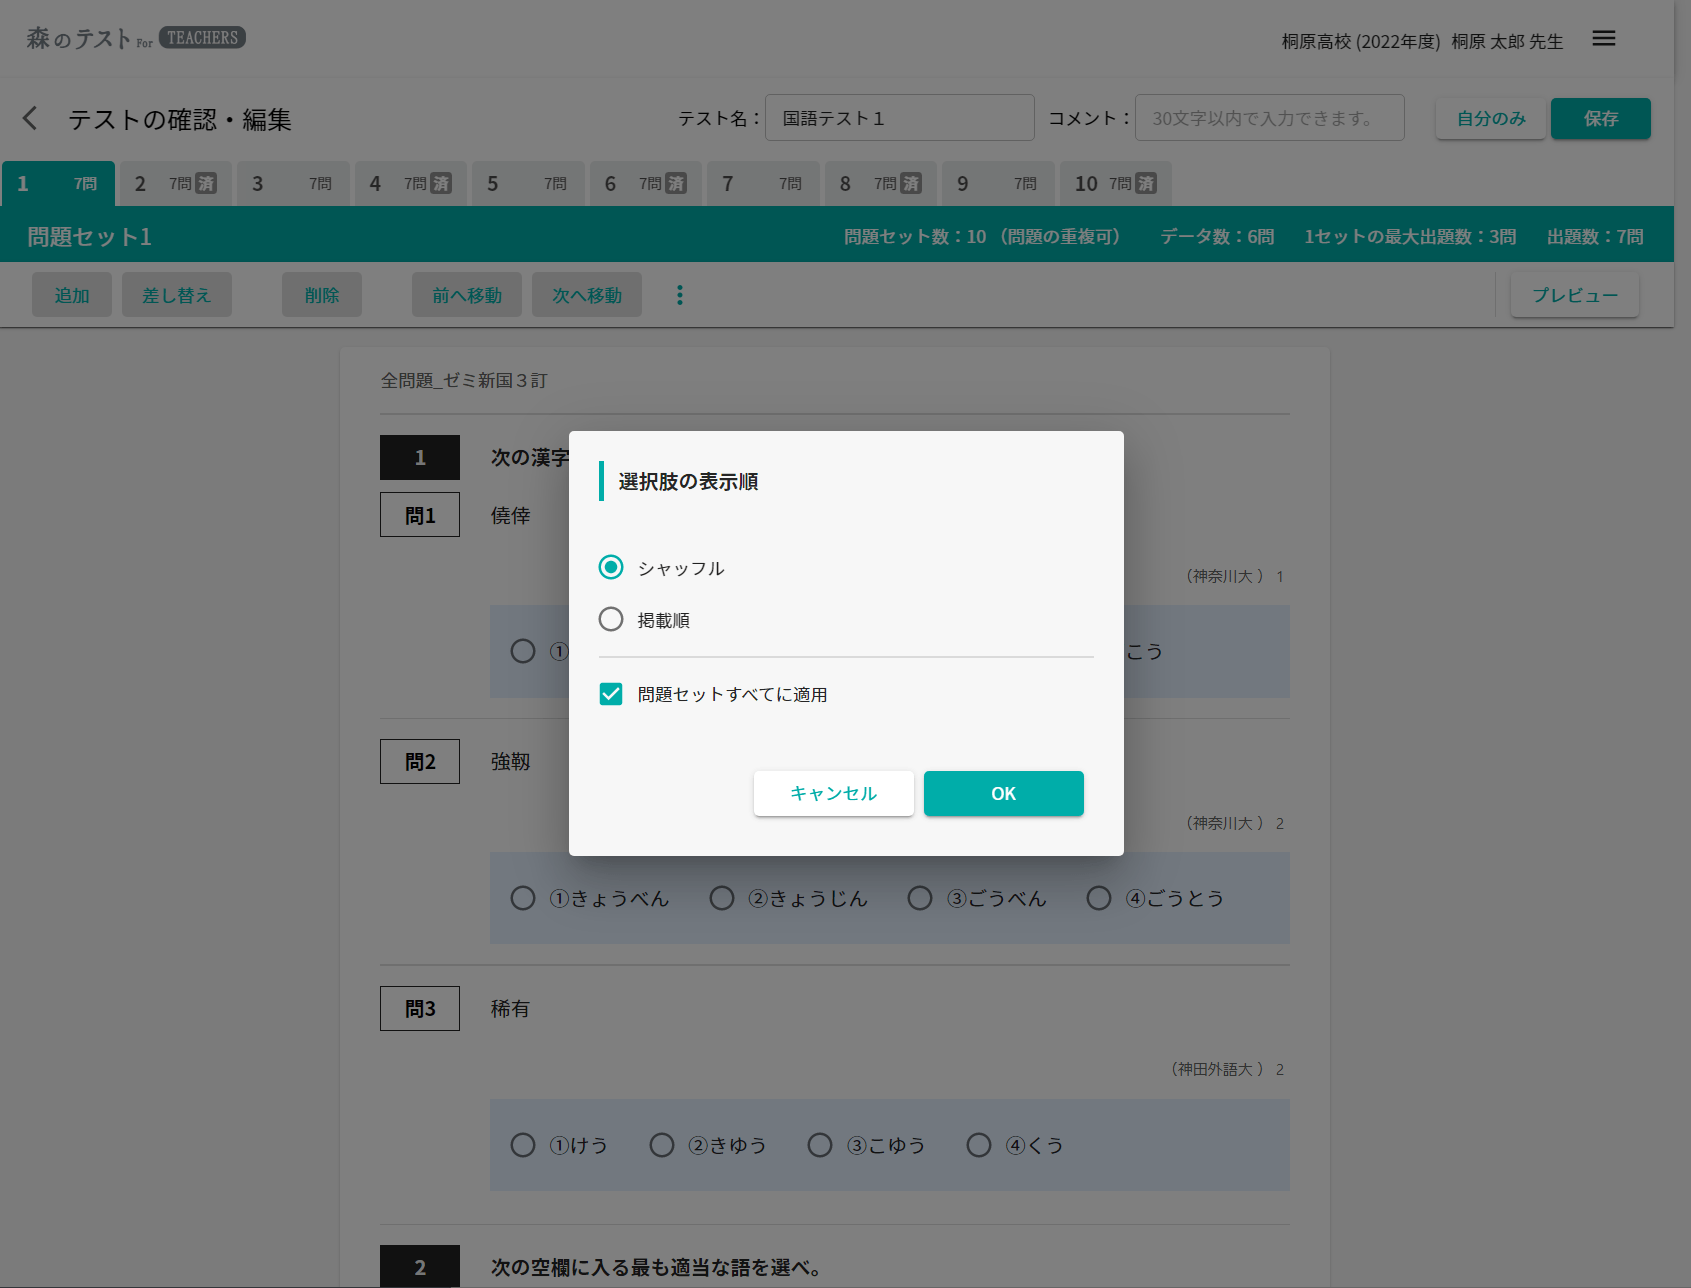This screenshot has height=1288, width=1691.
Task: Select the シャッフル radio button
Action: pyautogui.click(x=611, y=567)
